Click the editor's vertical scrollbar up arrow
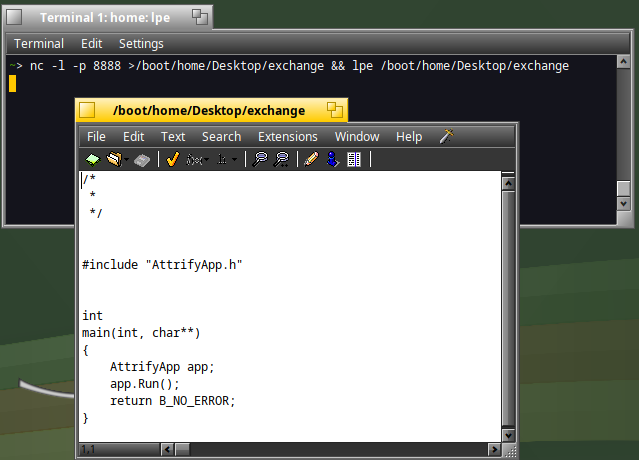639x460 pixels. coord(508,184)
